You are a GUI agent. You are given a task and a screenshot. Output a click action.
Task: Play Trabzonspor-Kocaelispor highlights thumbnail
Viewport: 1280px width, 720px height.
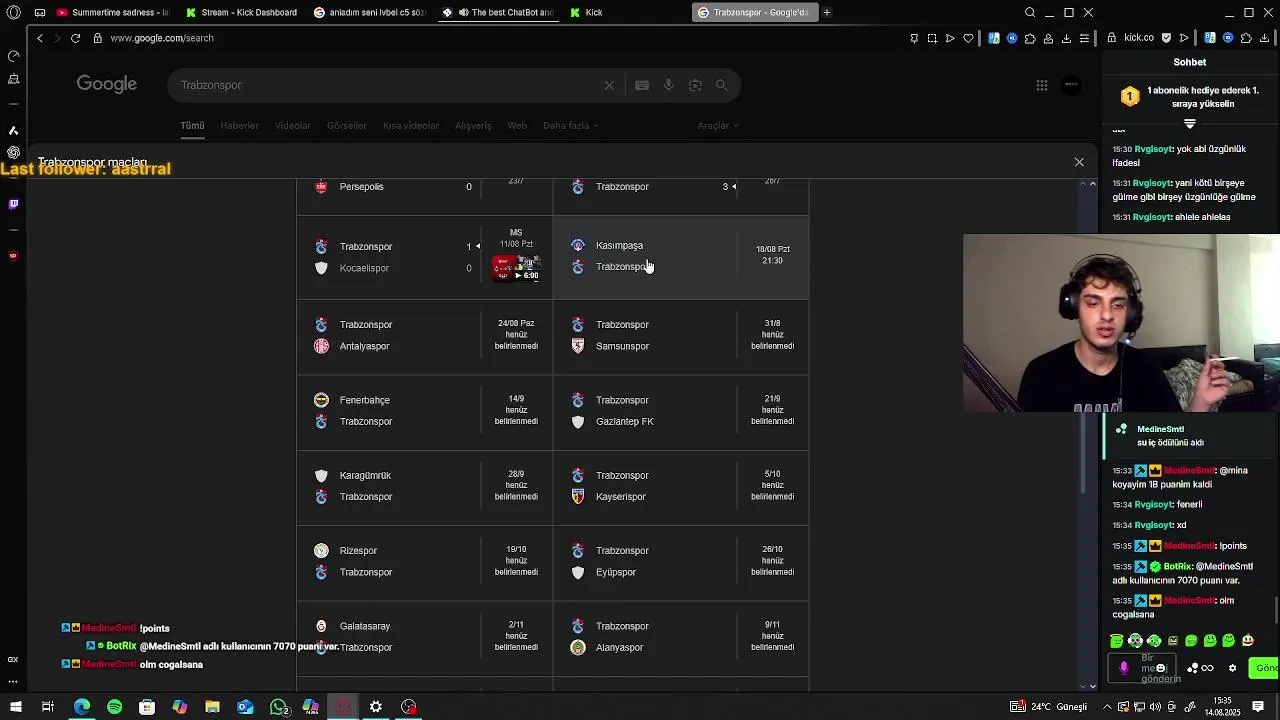pos(516,267)
